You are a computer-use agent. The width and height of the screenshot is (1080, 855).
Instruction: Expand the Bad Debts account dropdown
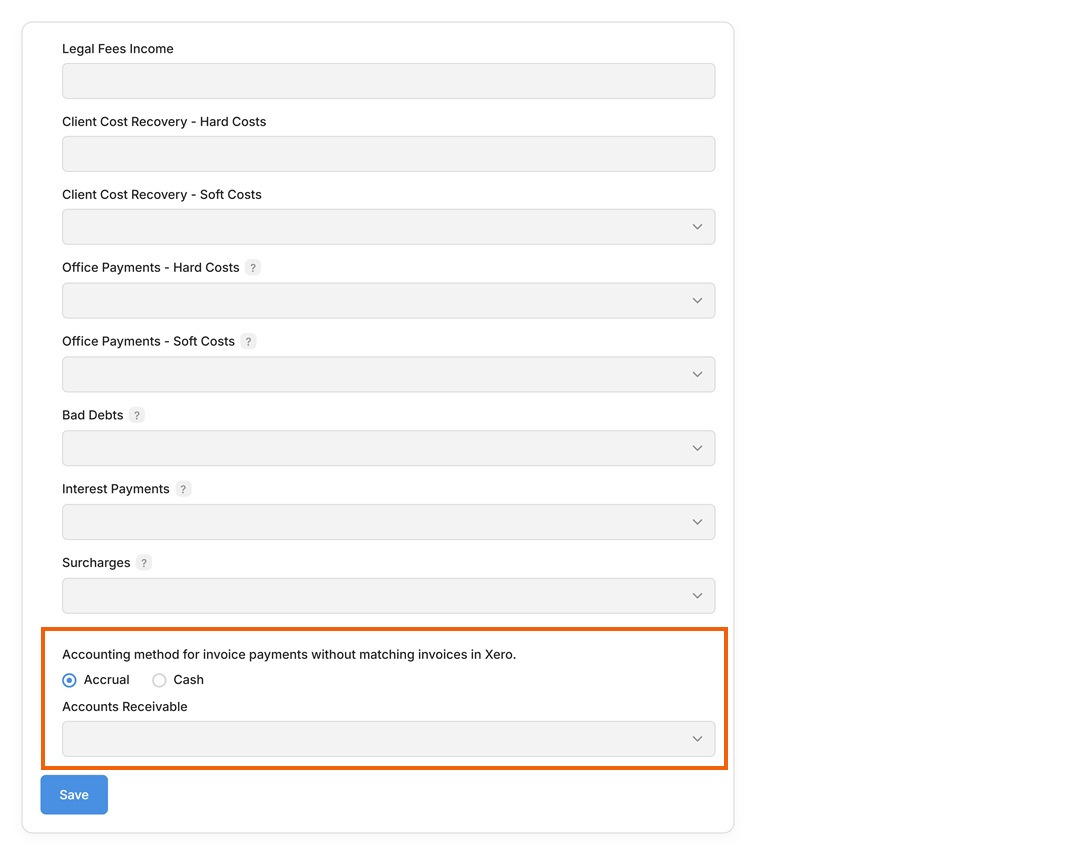click(x=388, y=448)
